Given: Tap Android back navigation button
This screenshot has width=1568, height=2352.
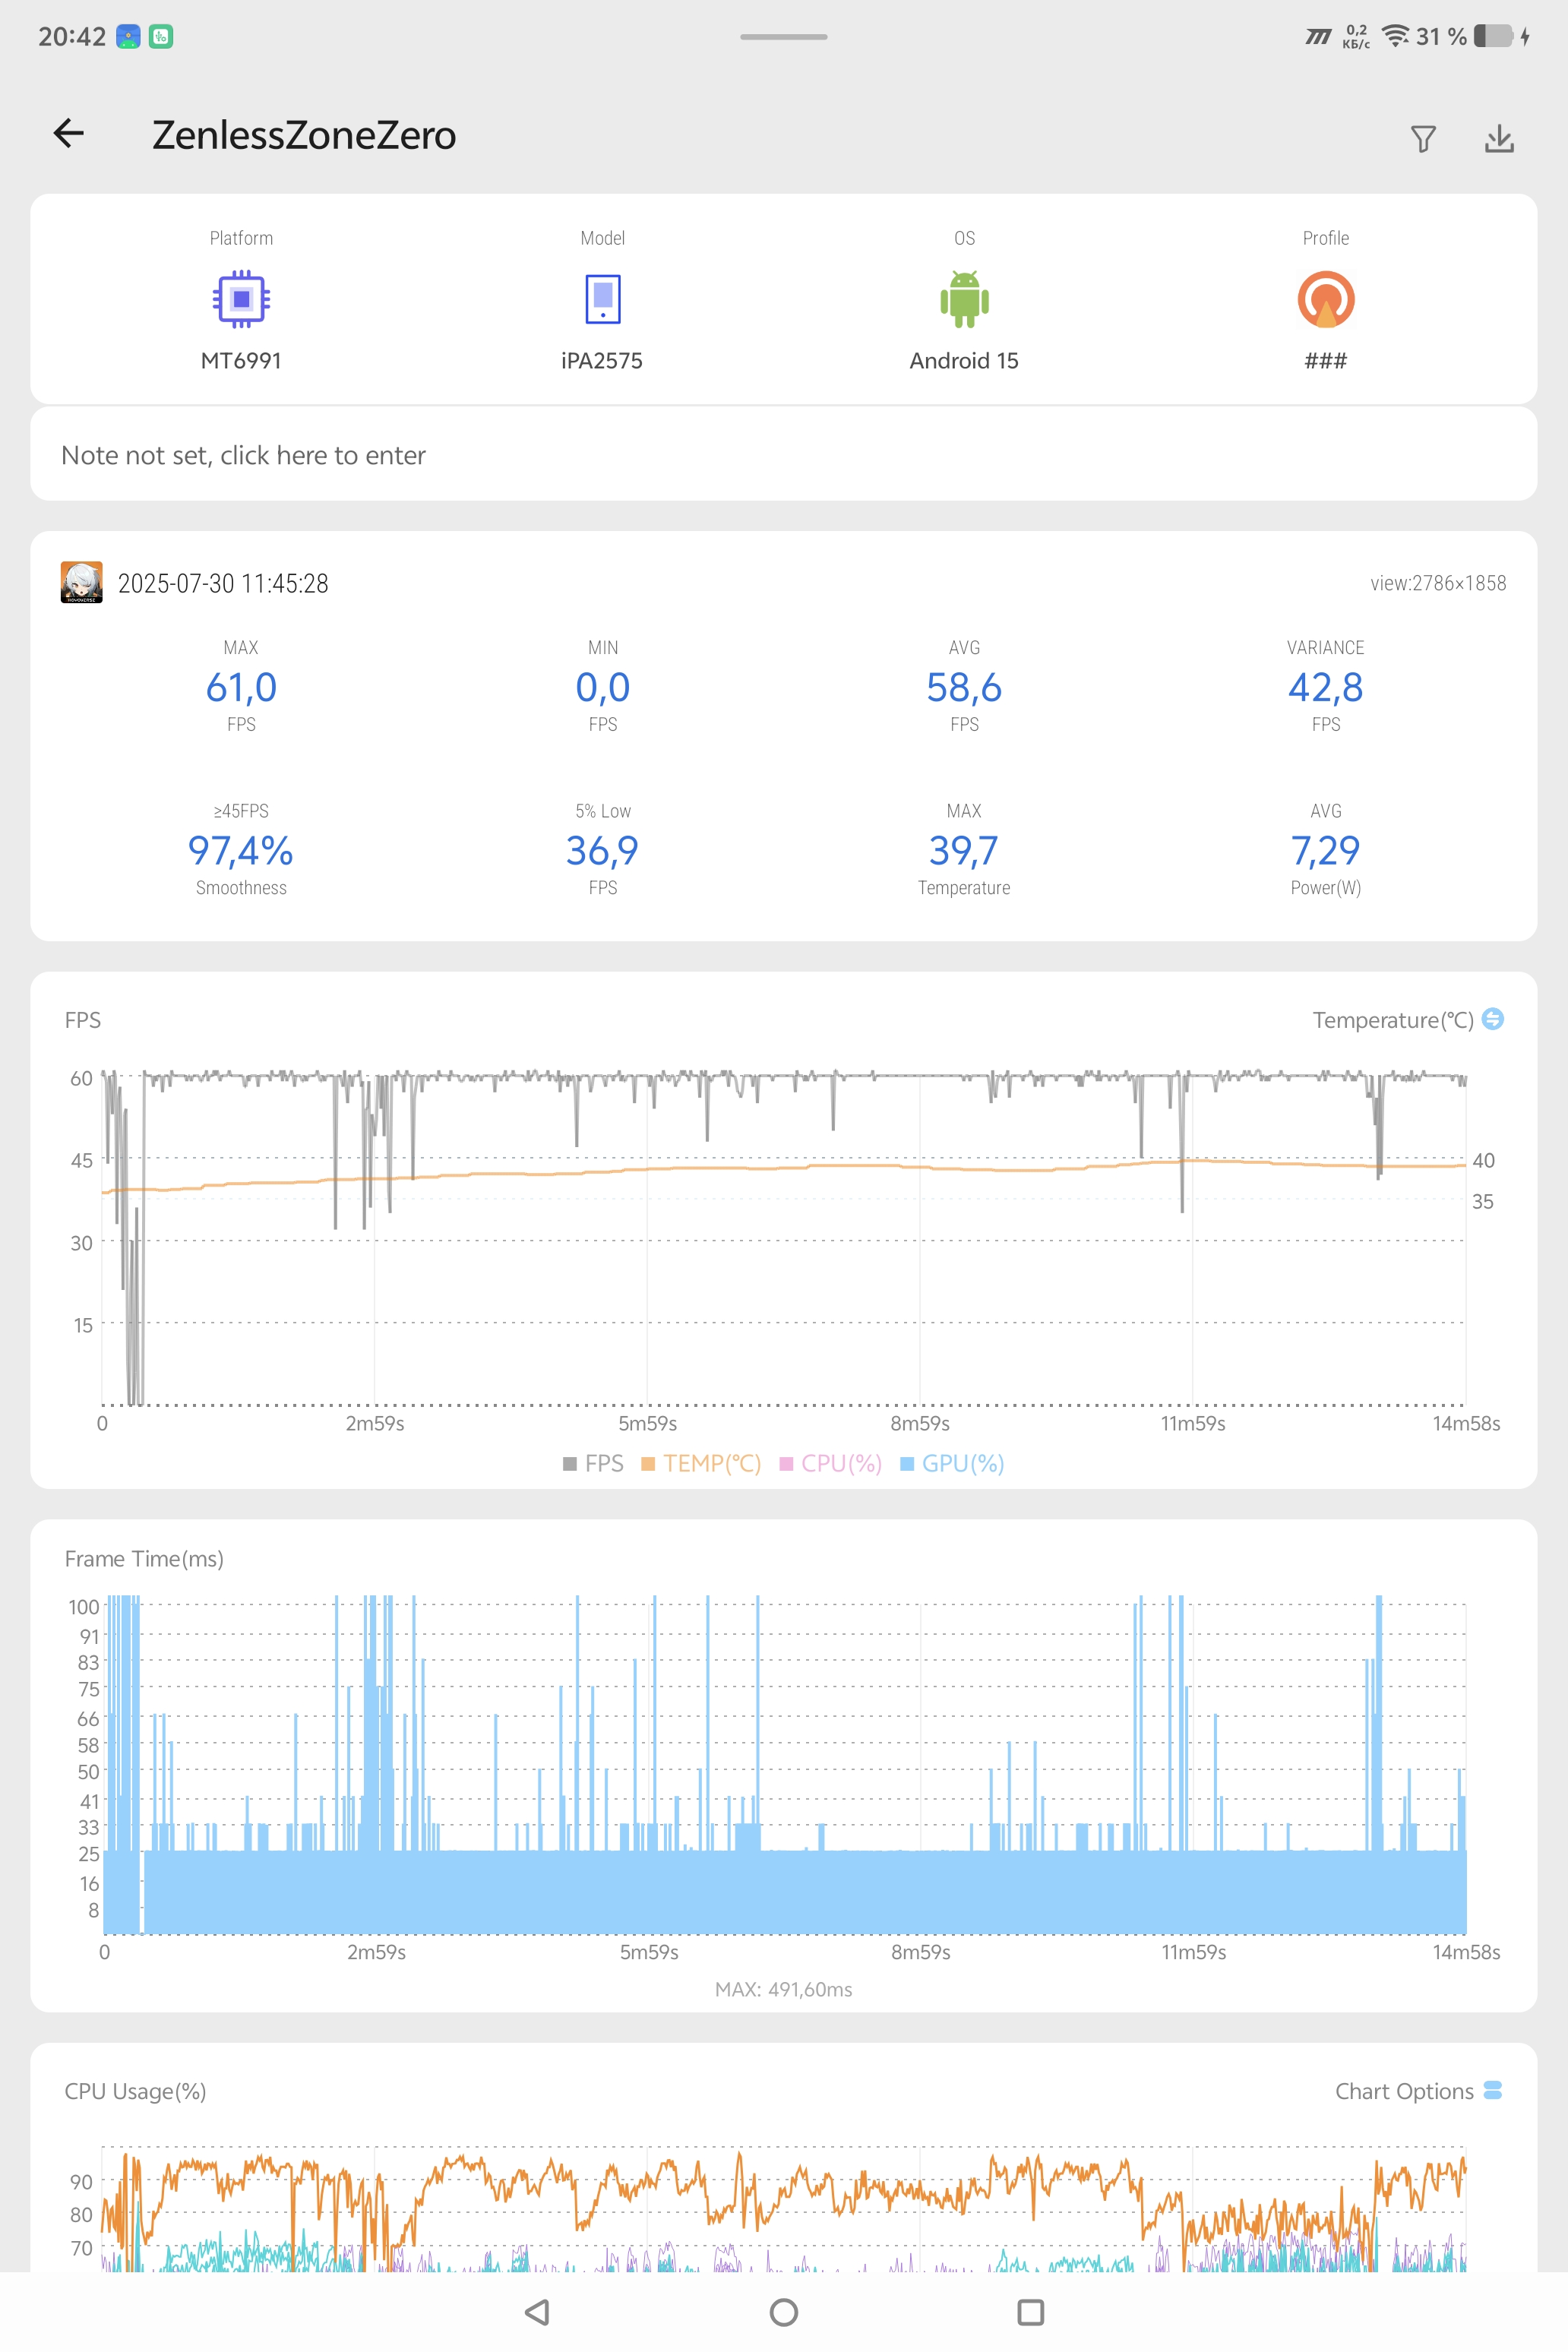Looking at the screenshot, I should (537, 2312).
